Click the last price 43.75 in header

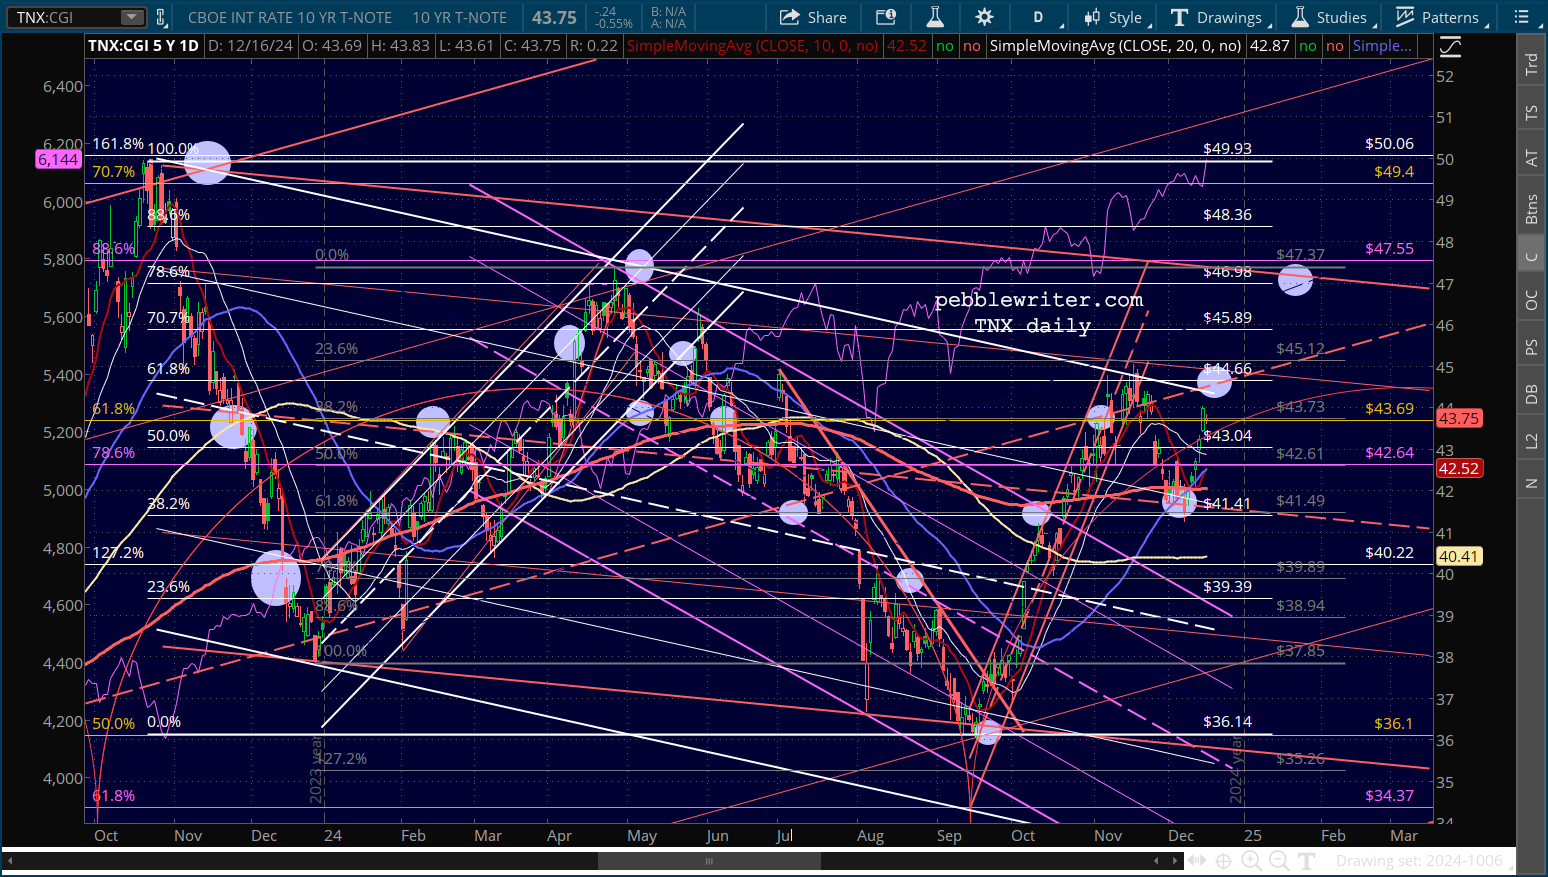(554, 17)
